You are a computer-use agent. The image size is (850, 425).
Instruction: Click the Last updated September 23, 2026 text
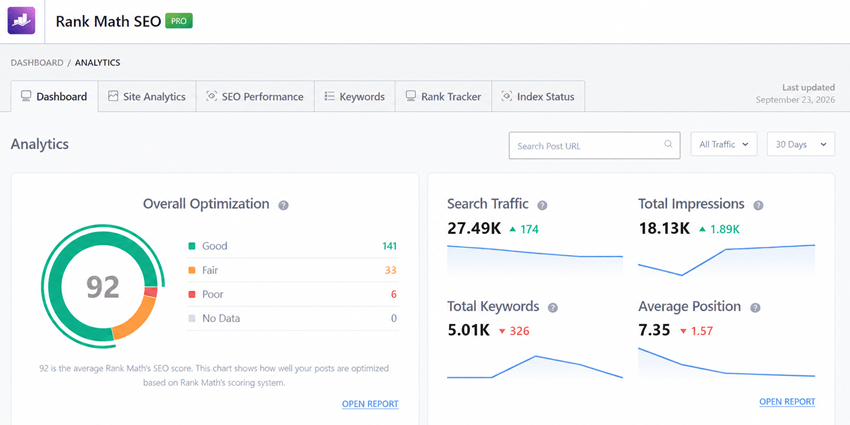coord(795,93)
